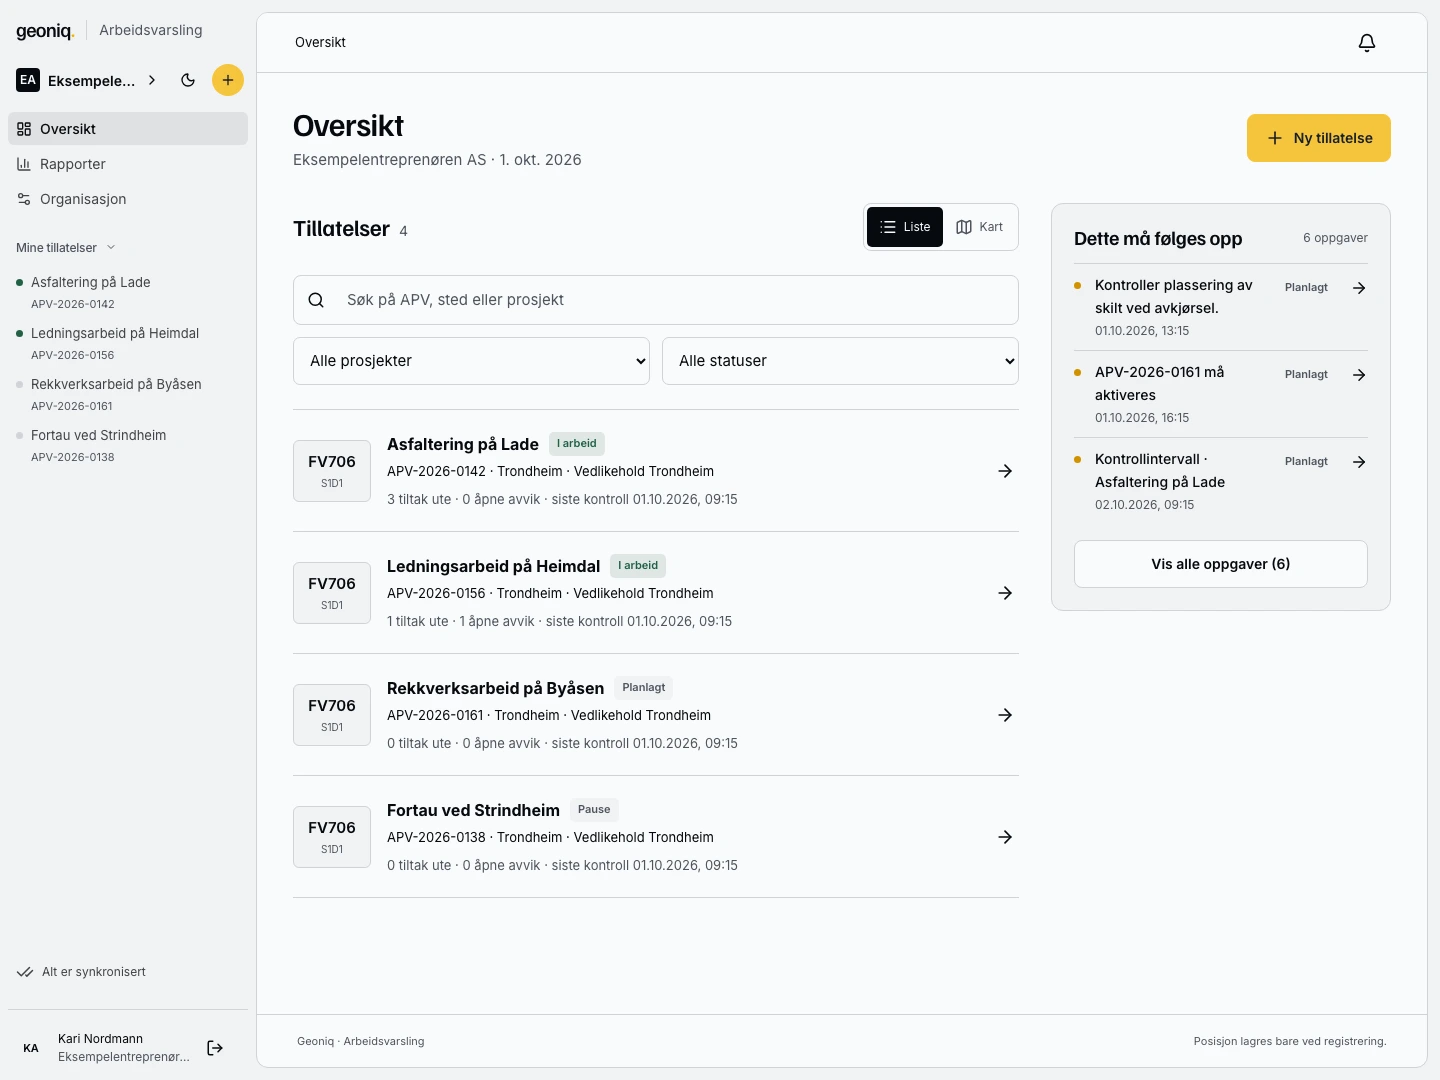
Task: Open the Alle statuser dropdown
Action: tap(840, 361)
